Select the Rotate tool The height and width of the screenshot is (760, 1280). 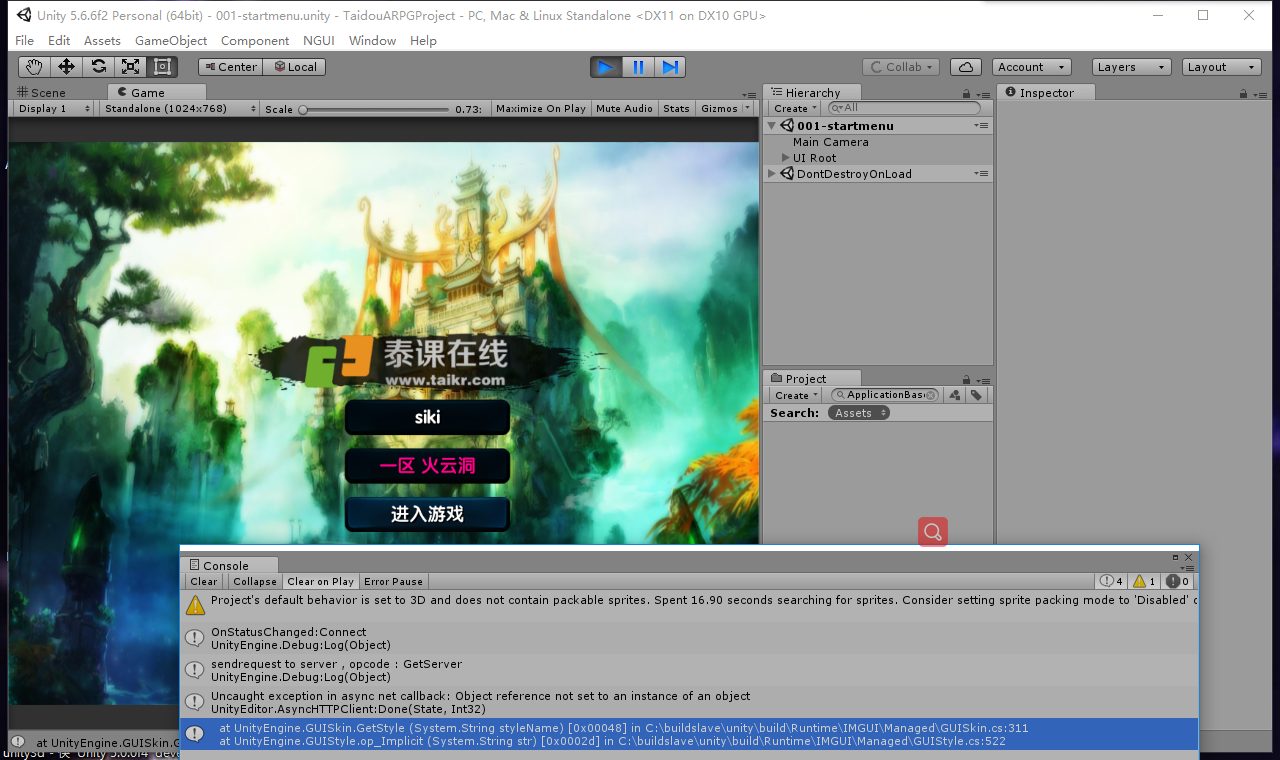[x=98, y=67]
